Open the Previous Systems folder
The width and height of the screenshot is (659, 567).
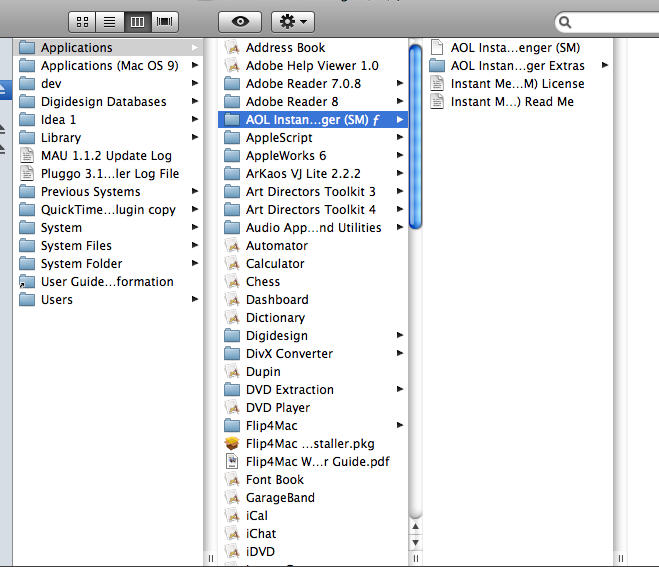point(108,192)
